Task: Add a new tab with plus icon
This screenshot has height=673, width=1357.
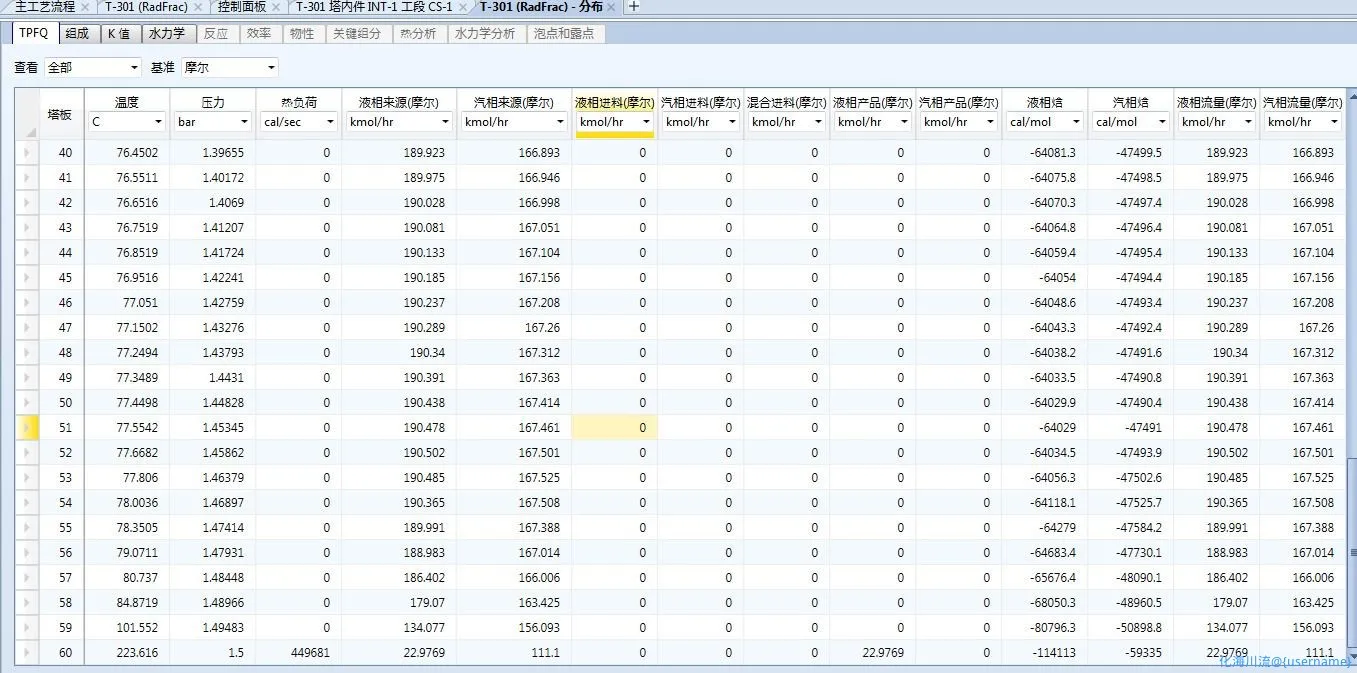Action: click(633, 6)
